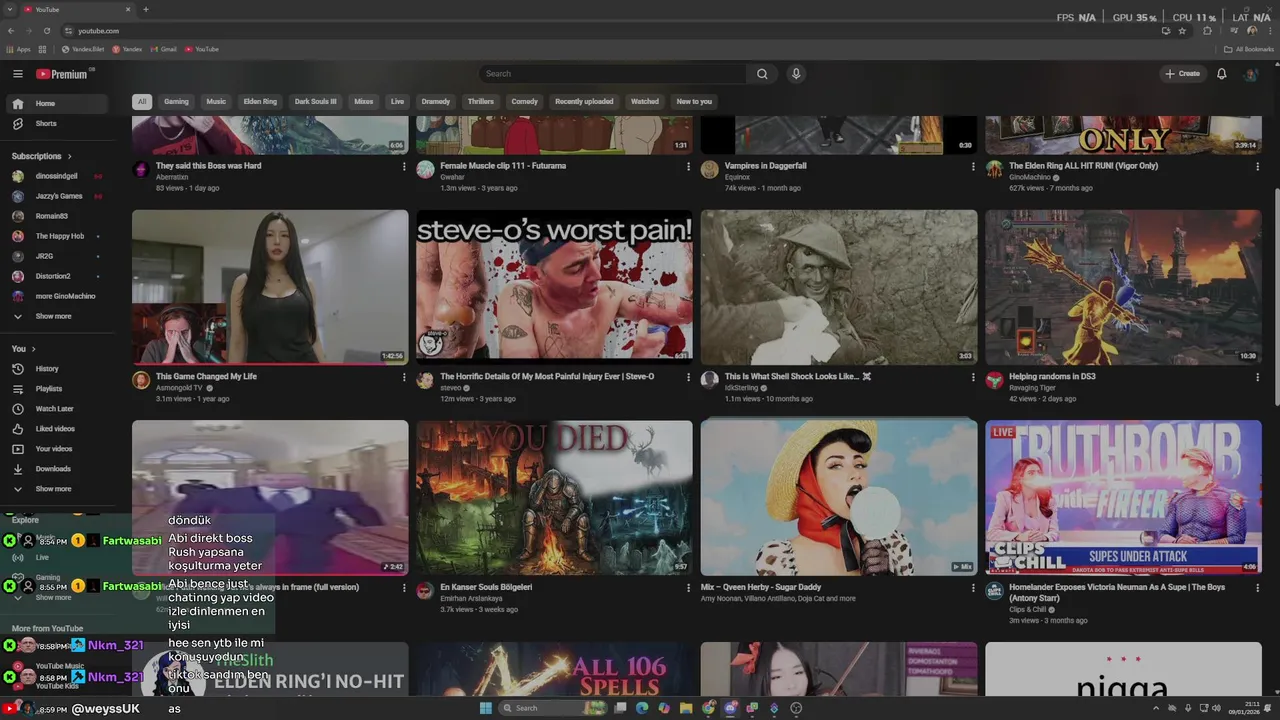Screen dimensions: 1280x720
Task: Select the Gaming filter chip
Action: 176,102
